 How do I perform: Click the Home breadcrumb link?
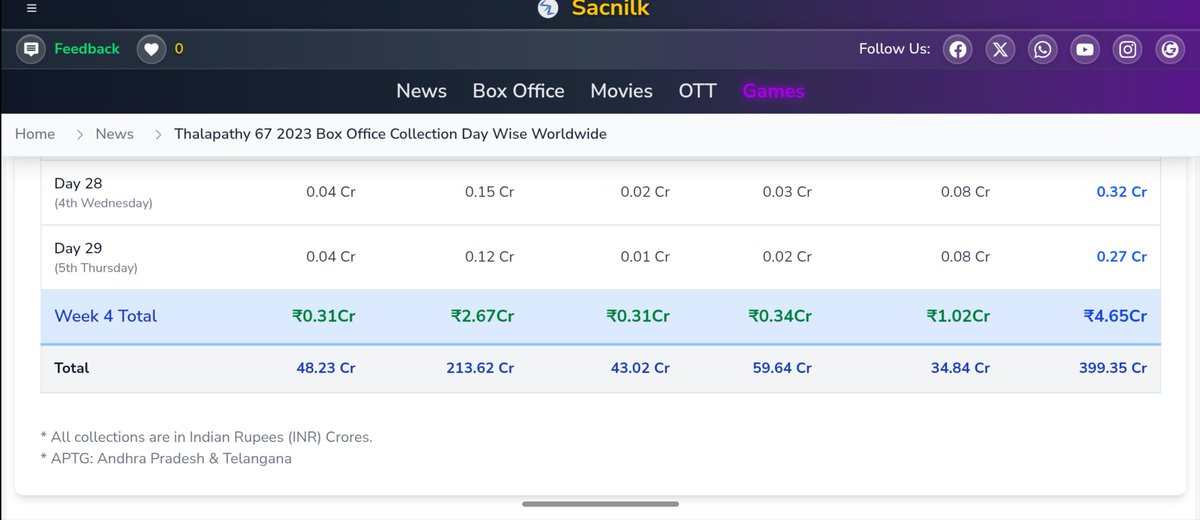[35, 134]
